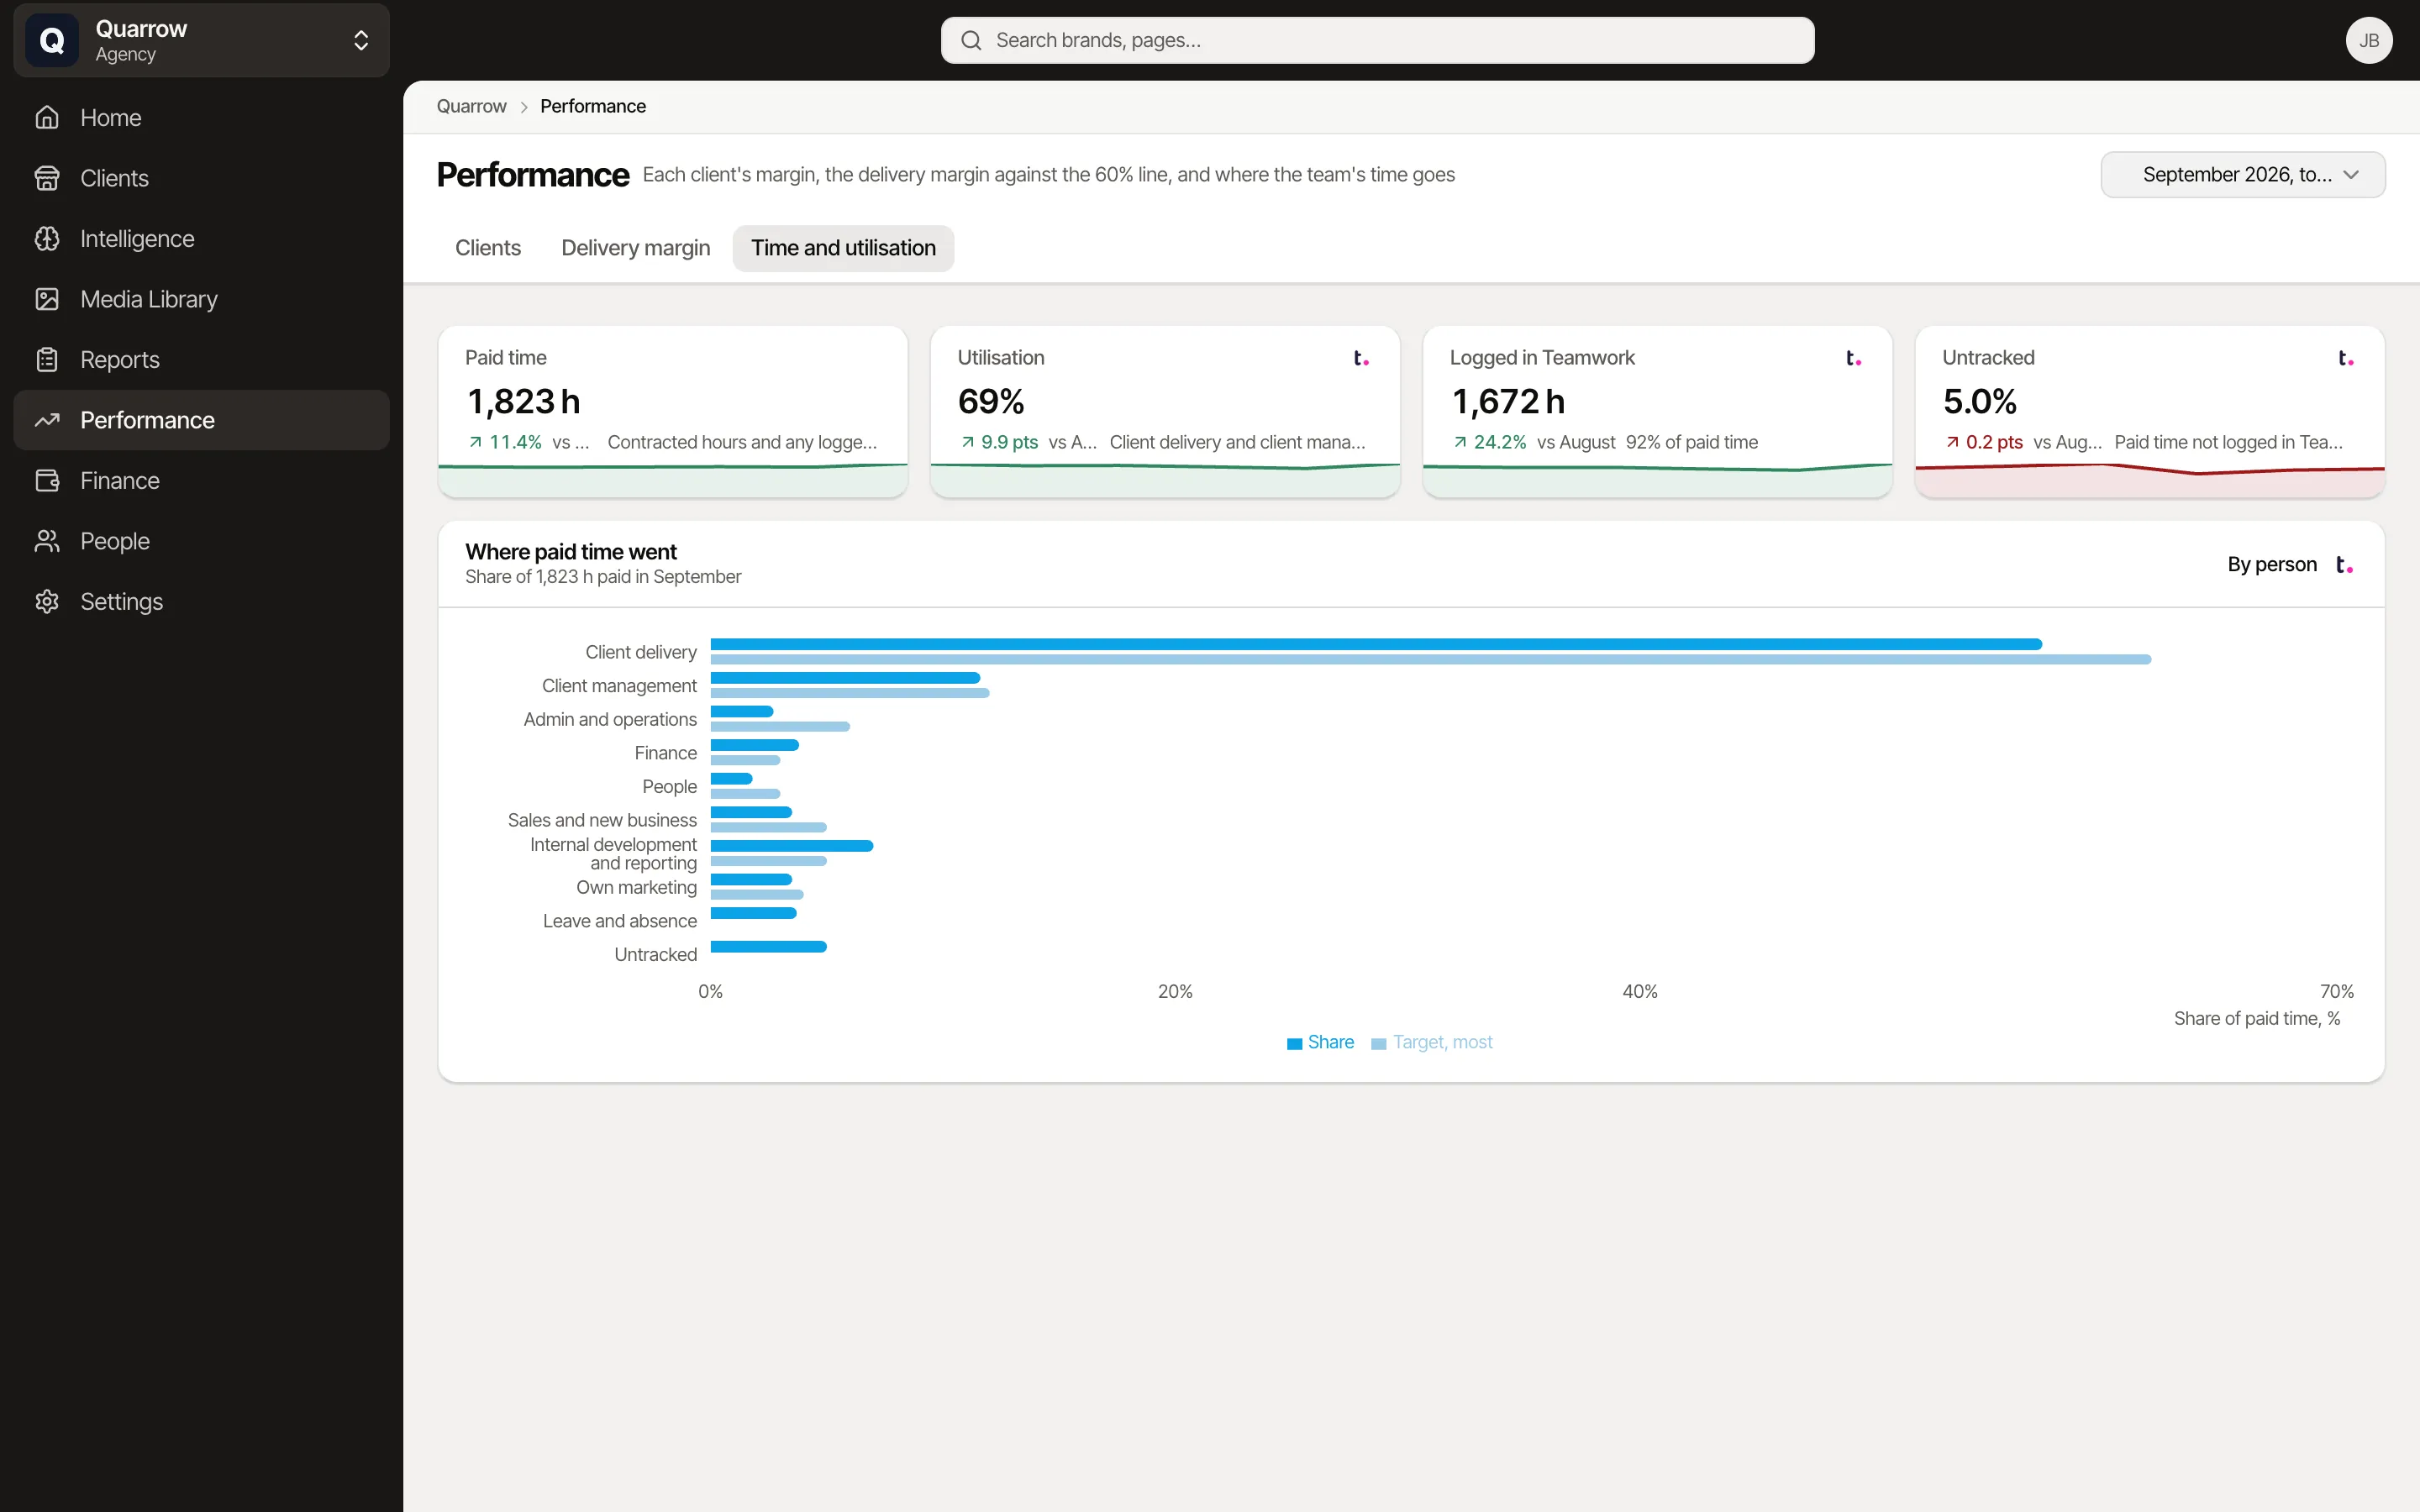This screenshot has width=2420, height=1512.
Task: Click the Client delivery share bar
Action: coord(1376,644)
